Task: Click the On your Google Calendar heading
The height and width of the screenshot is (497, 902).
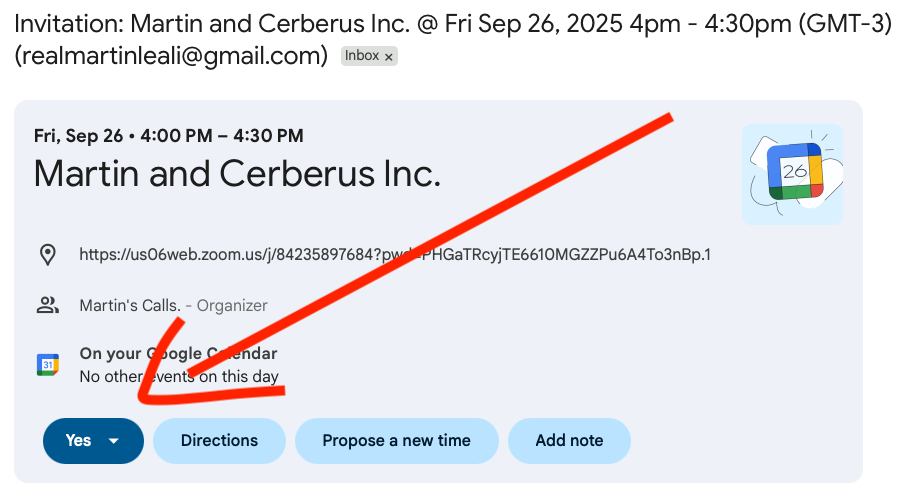Action: pyautogui.click(x=178, y=354)
